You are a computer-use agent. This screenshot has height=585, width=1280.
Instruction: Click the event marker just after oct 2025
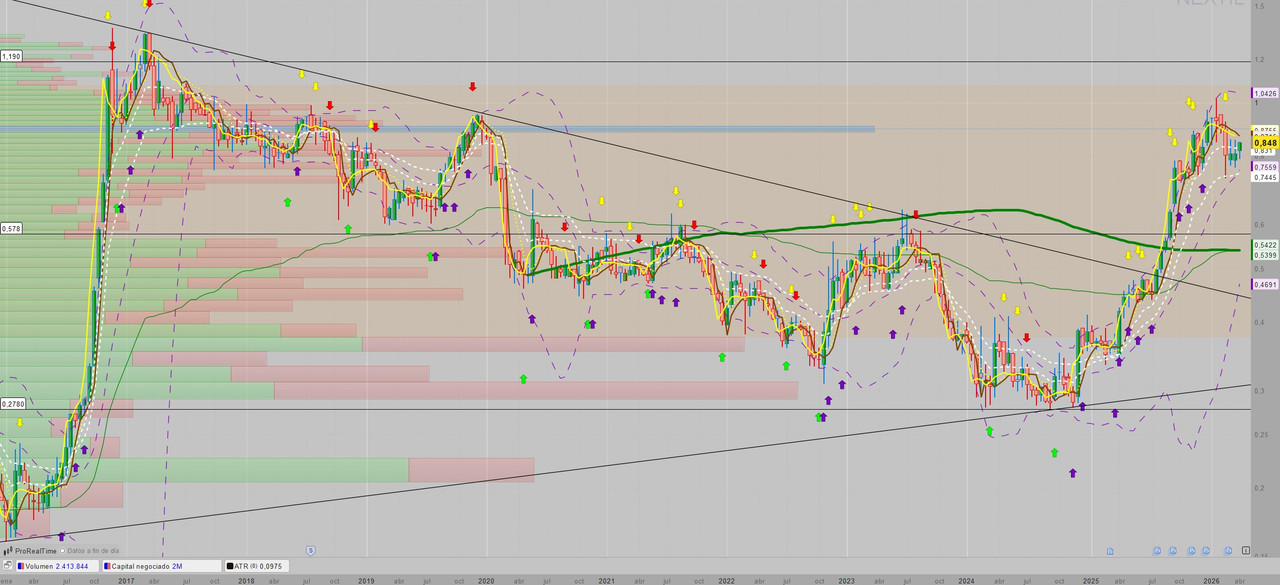point(1192,551)
